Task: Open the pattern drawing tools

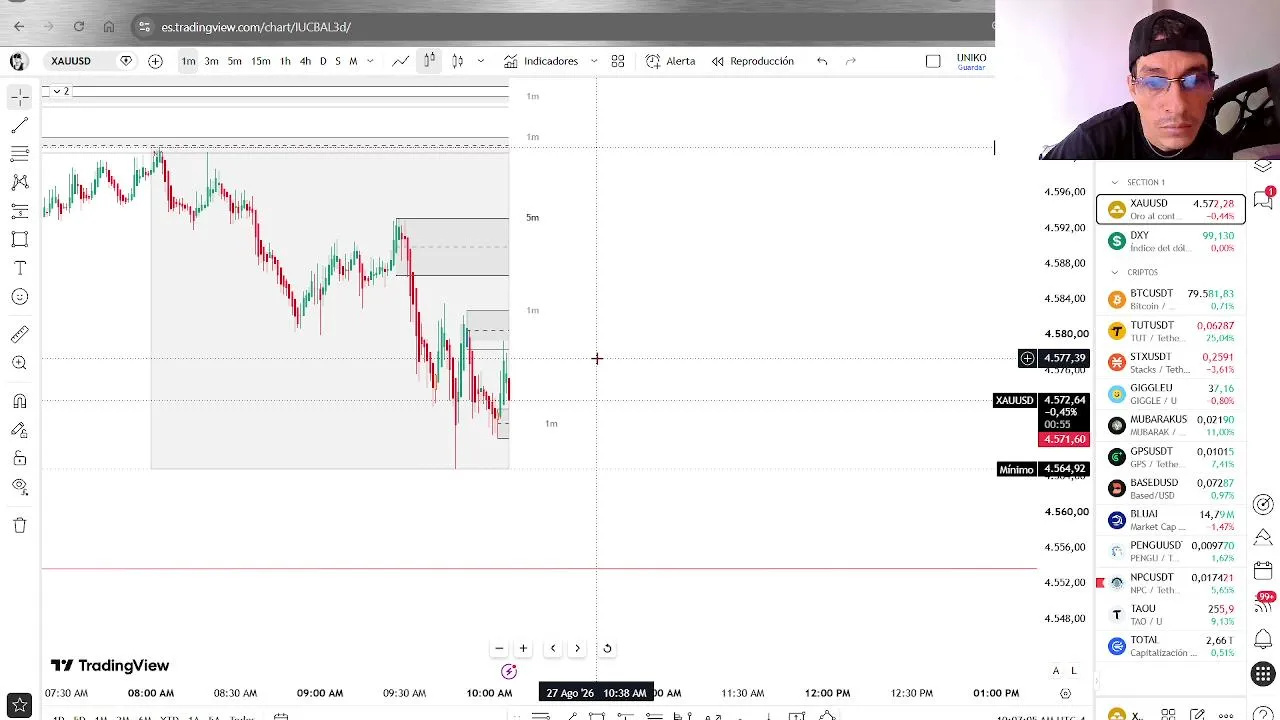Action: [x=19, y=182]
